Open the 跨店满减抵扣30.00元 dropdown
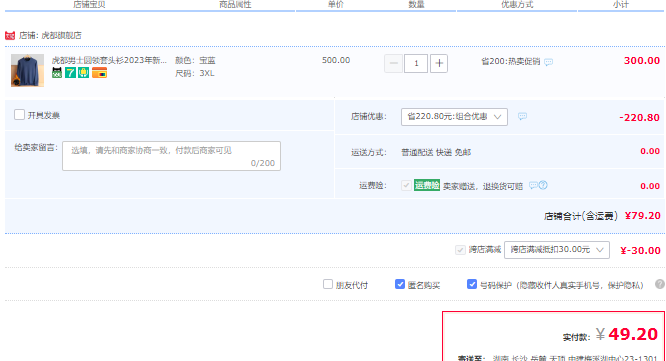This screenshot has width=666, height=361. (x=557, y=250)
